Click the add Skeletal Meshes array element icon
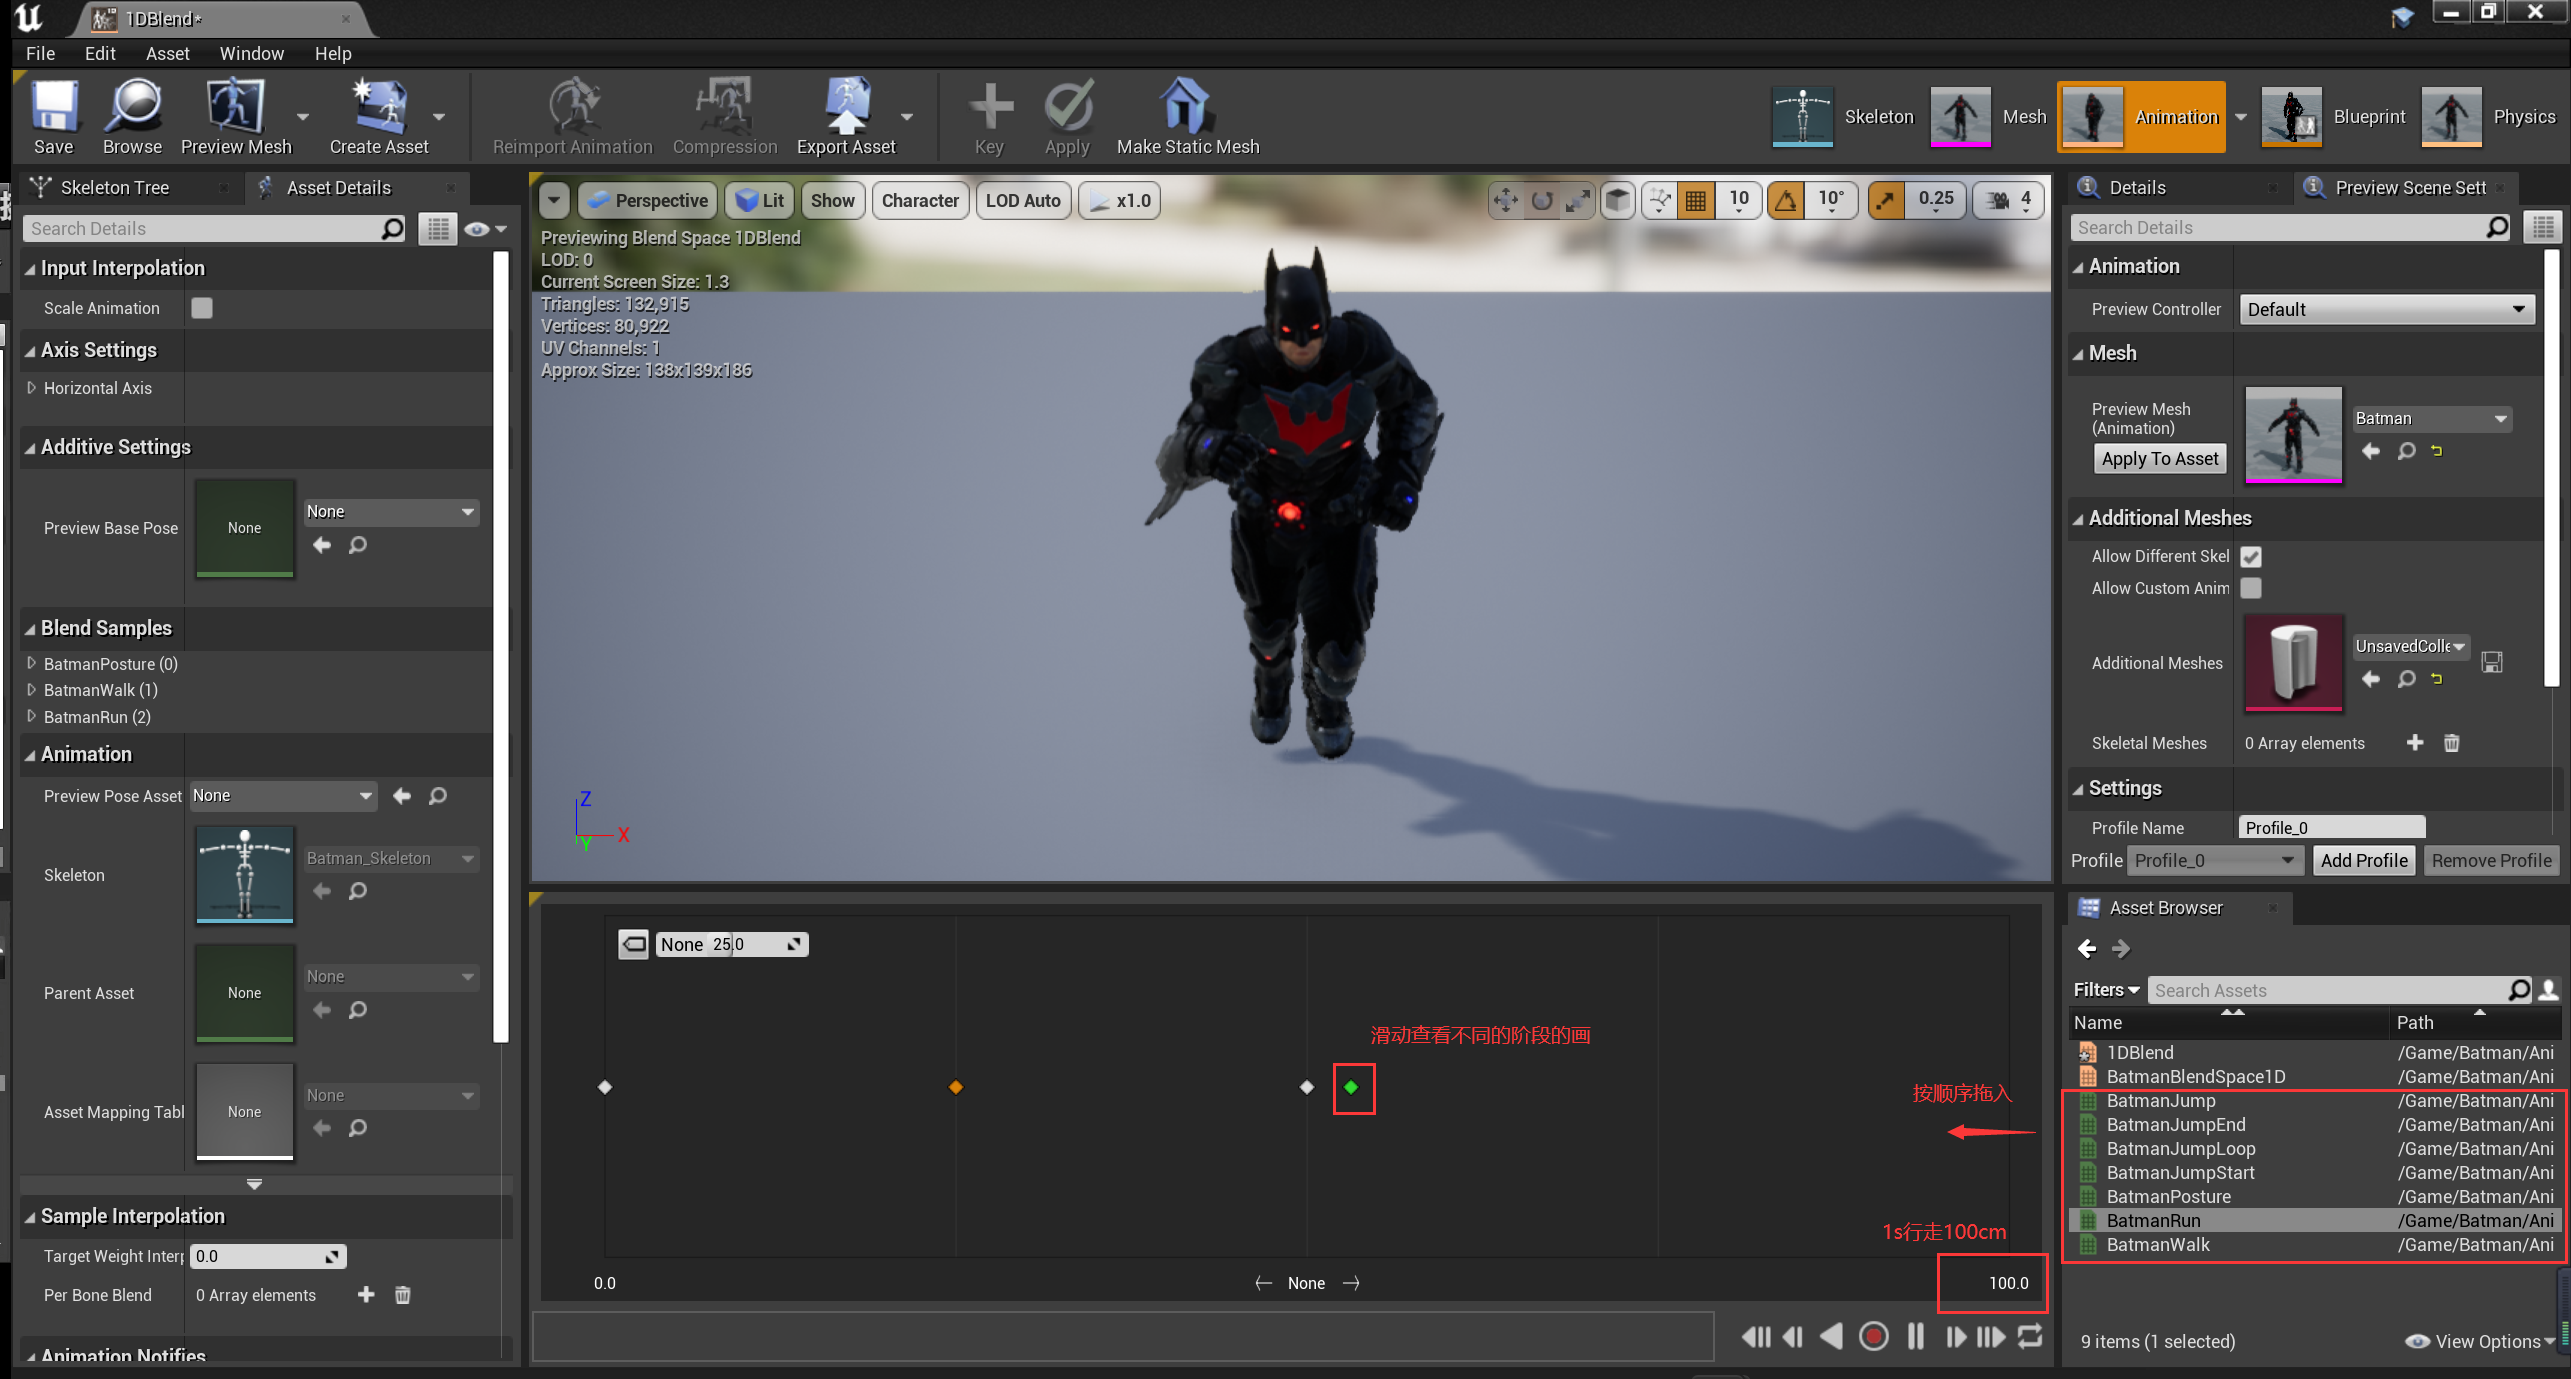This screenshot has height=1379, width=2571. 2414,743
